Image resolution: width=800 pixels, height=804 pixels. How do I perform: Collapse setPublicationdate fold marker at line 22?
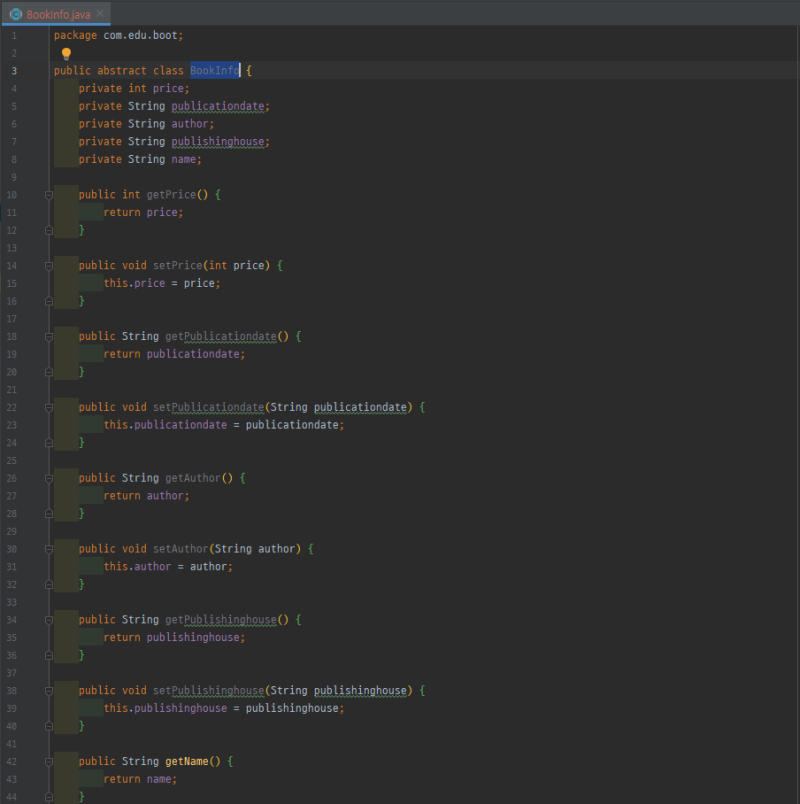click(x=49, y=407)
